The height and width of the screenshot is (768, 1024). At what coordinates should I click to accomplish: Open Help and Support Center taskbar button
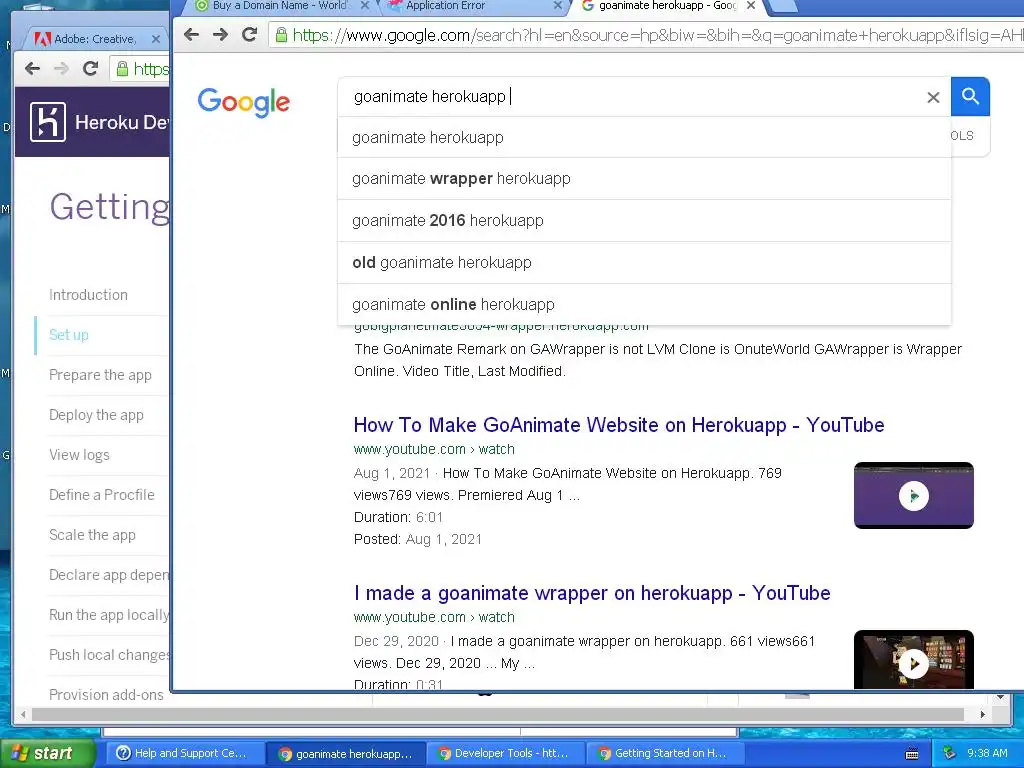pos(184,754)
